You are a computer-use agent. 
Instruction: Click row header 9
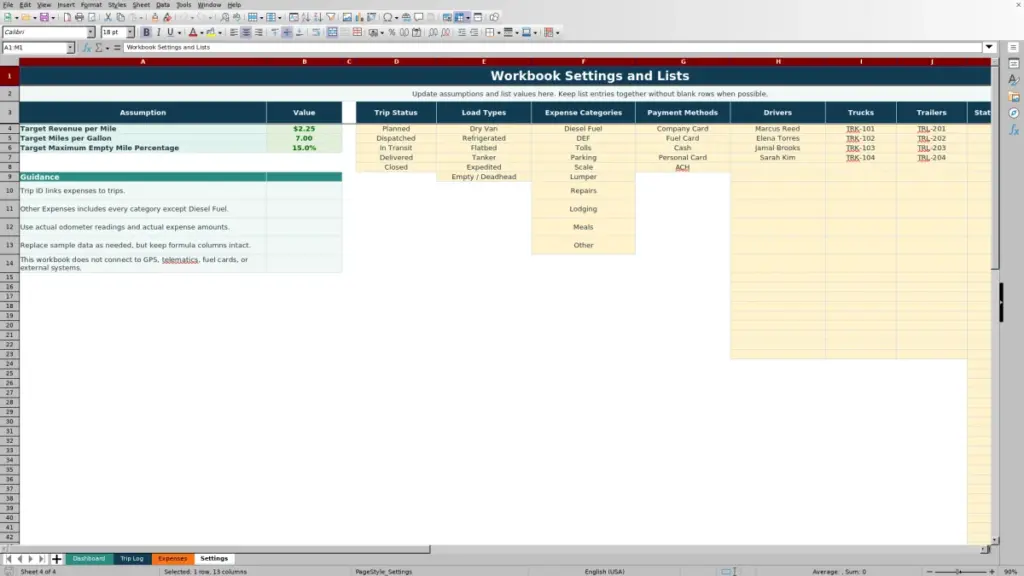click(x=9, y=177)
